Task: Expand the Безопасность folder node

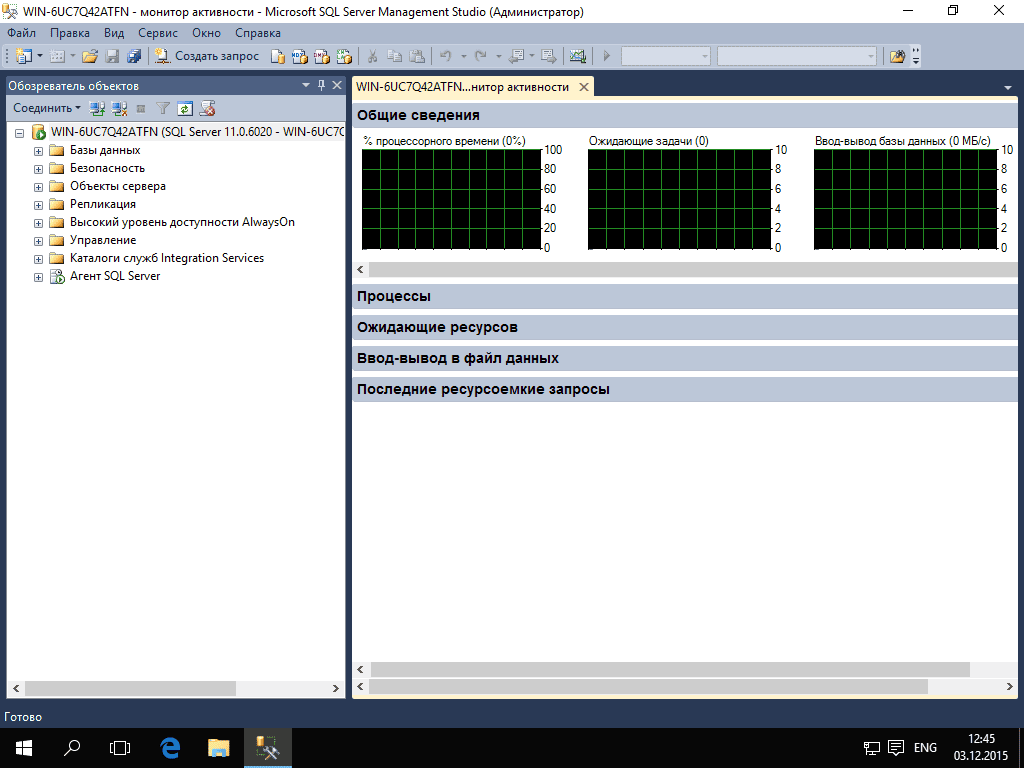Action: (39, 168)
